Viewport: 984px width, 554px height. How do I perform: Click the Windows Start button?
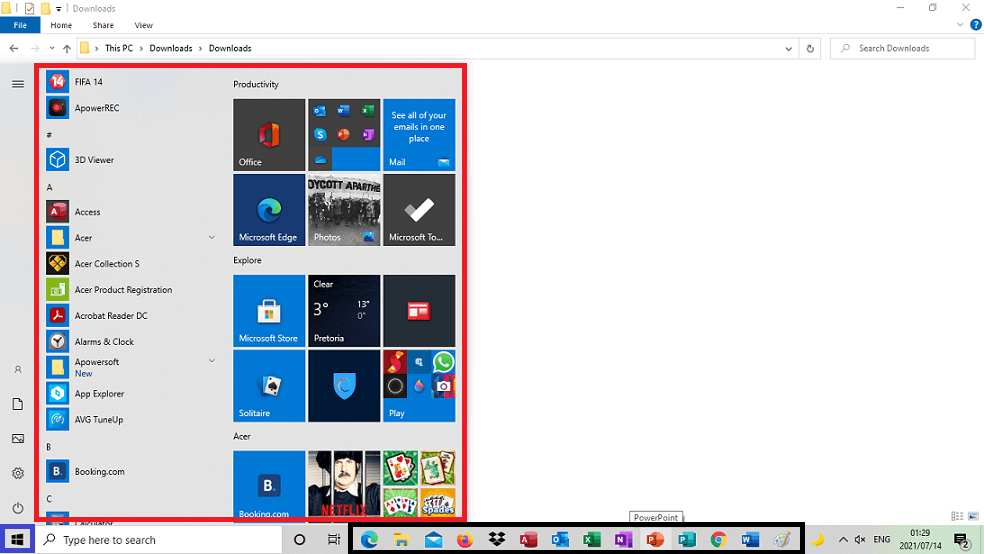18,540
